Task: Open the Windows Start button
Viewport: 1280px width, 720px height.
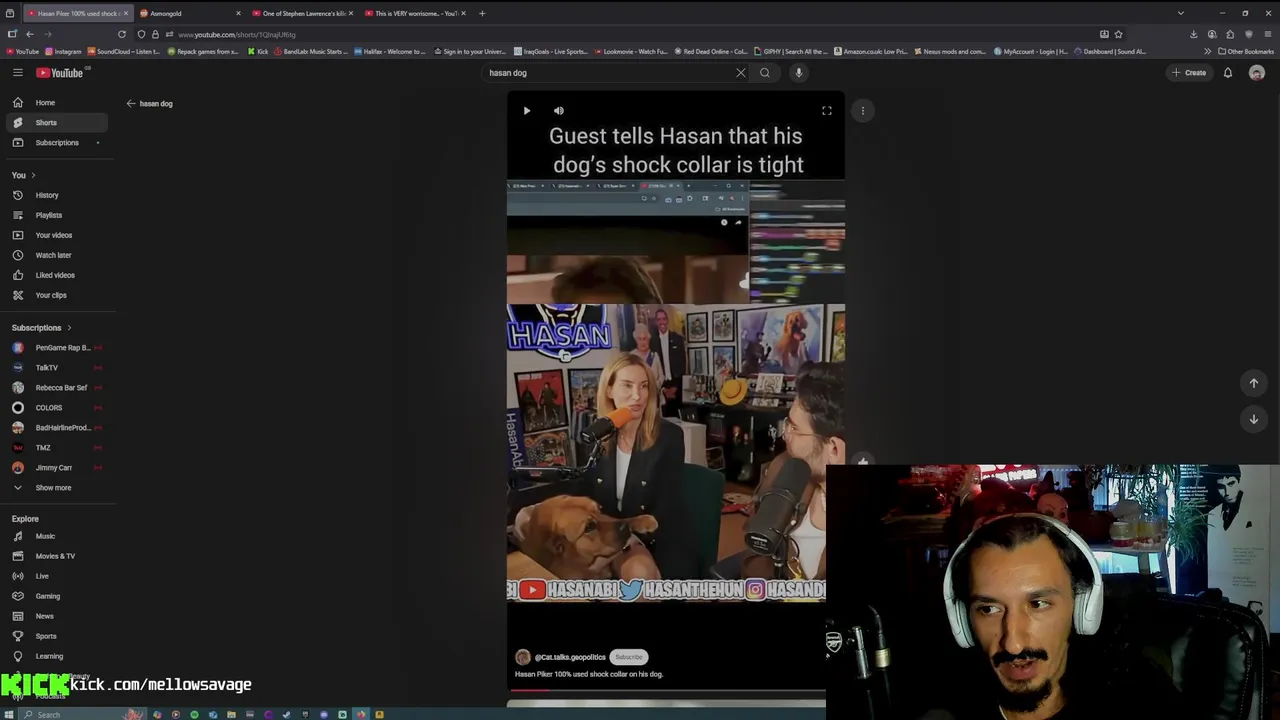Action: (x=10, y=714)
